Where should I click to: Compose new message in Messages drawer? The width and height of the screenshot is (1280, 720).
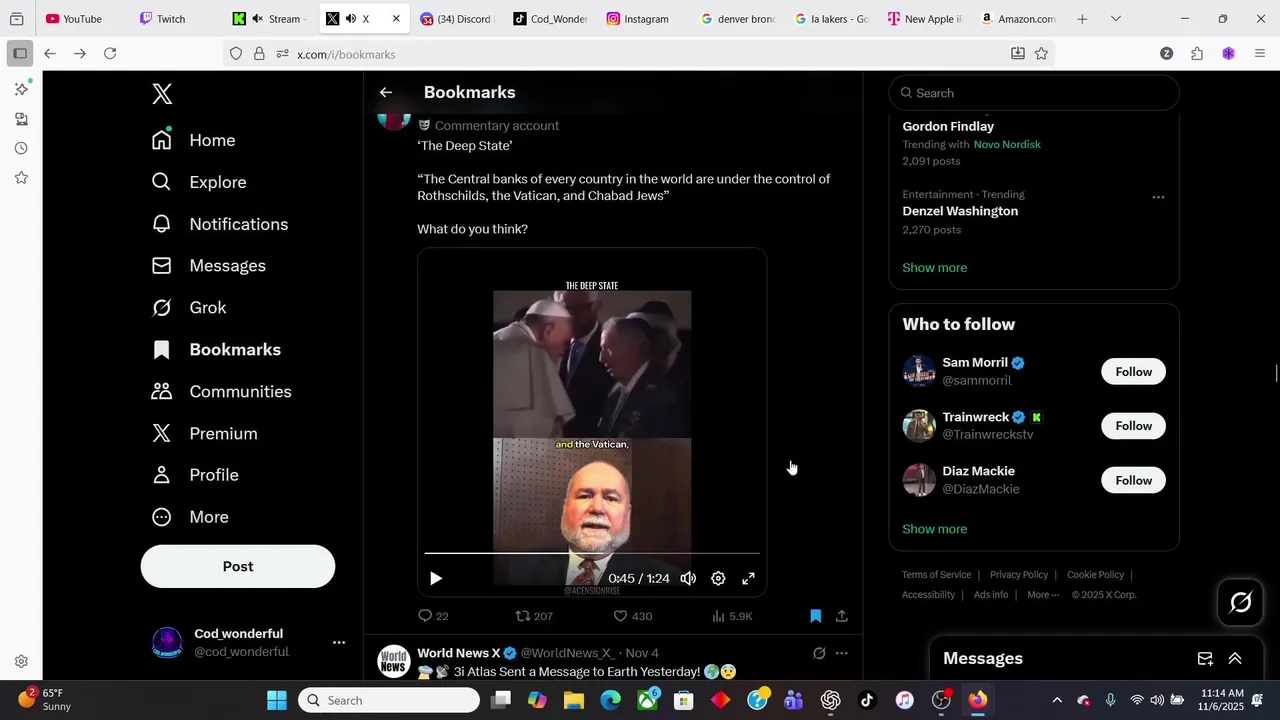(1205, 658)
